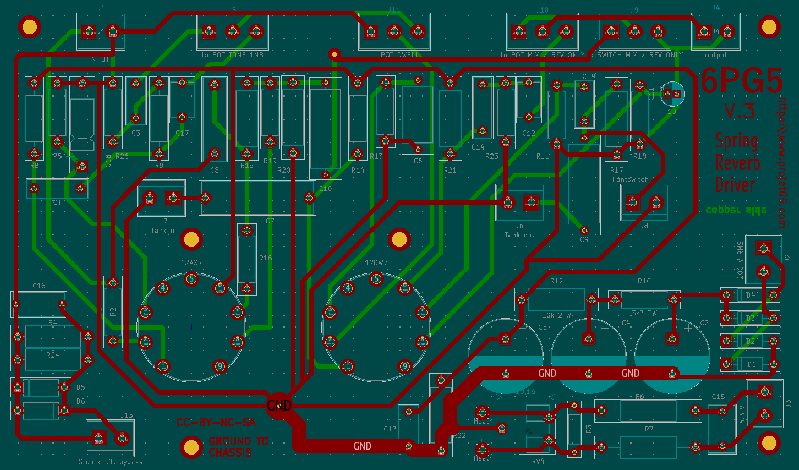Click the top-right yellow mounting hole
The image size is (799, 470).
coord(768,27)
